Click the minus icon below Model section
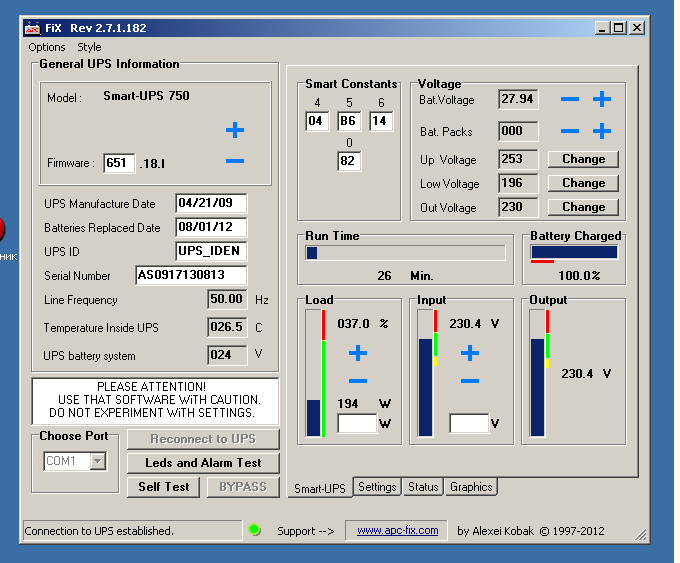 (x=234, y=161)
